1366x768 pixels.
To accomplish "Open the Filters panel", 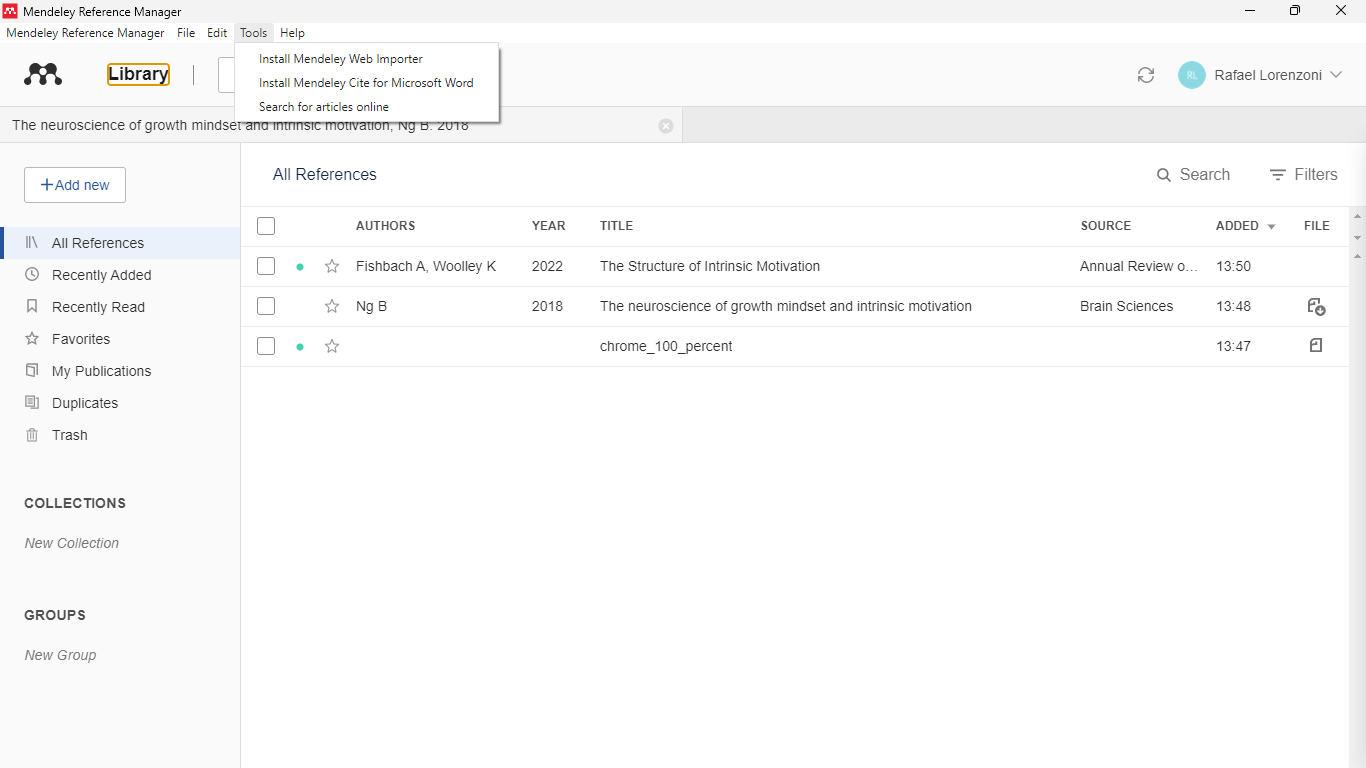I will click(1303, 175).
